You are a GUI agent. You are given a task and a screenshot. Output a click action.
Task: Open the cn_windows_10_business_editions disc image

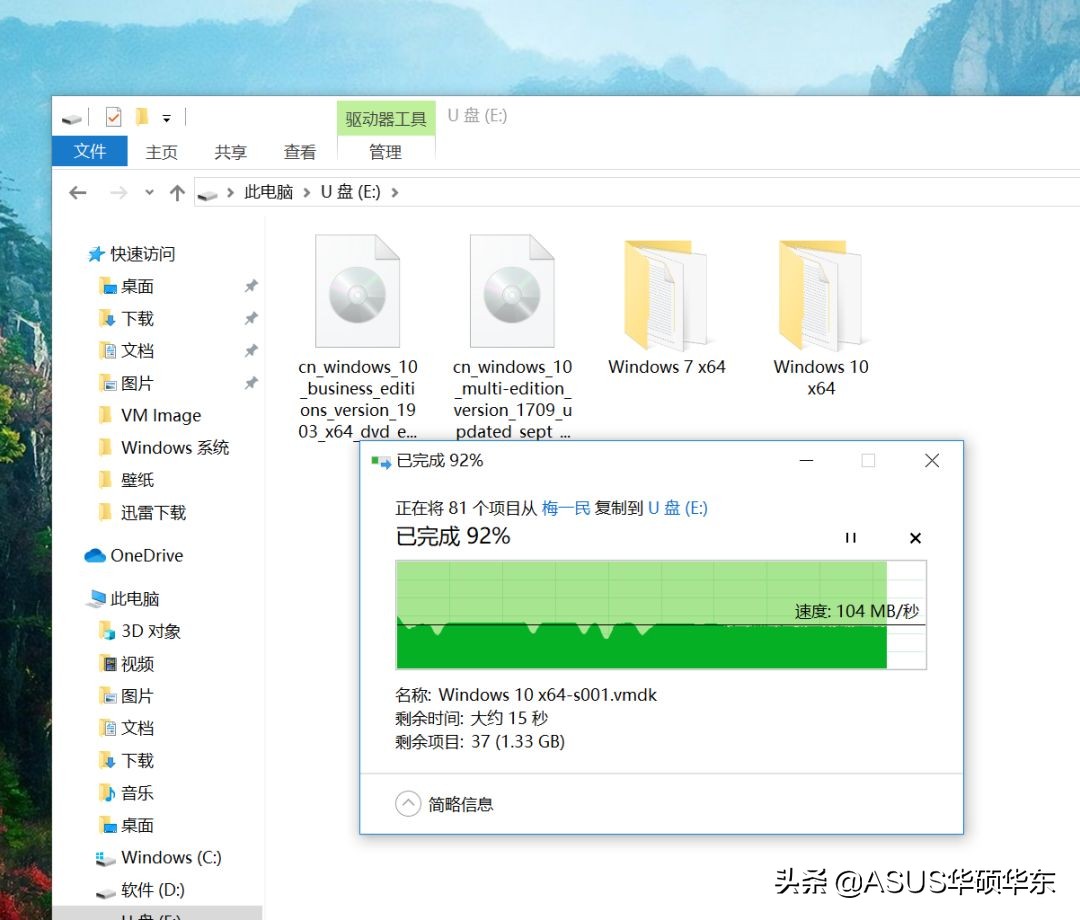pos(358,290)
